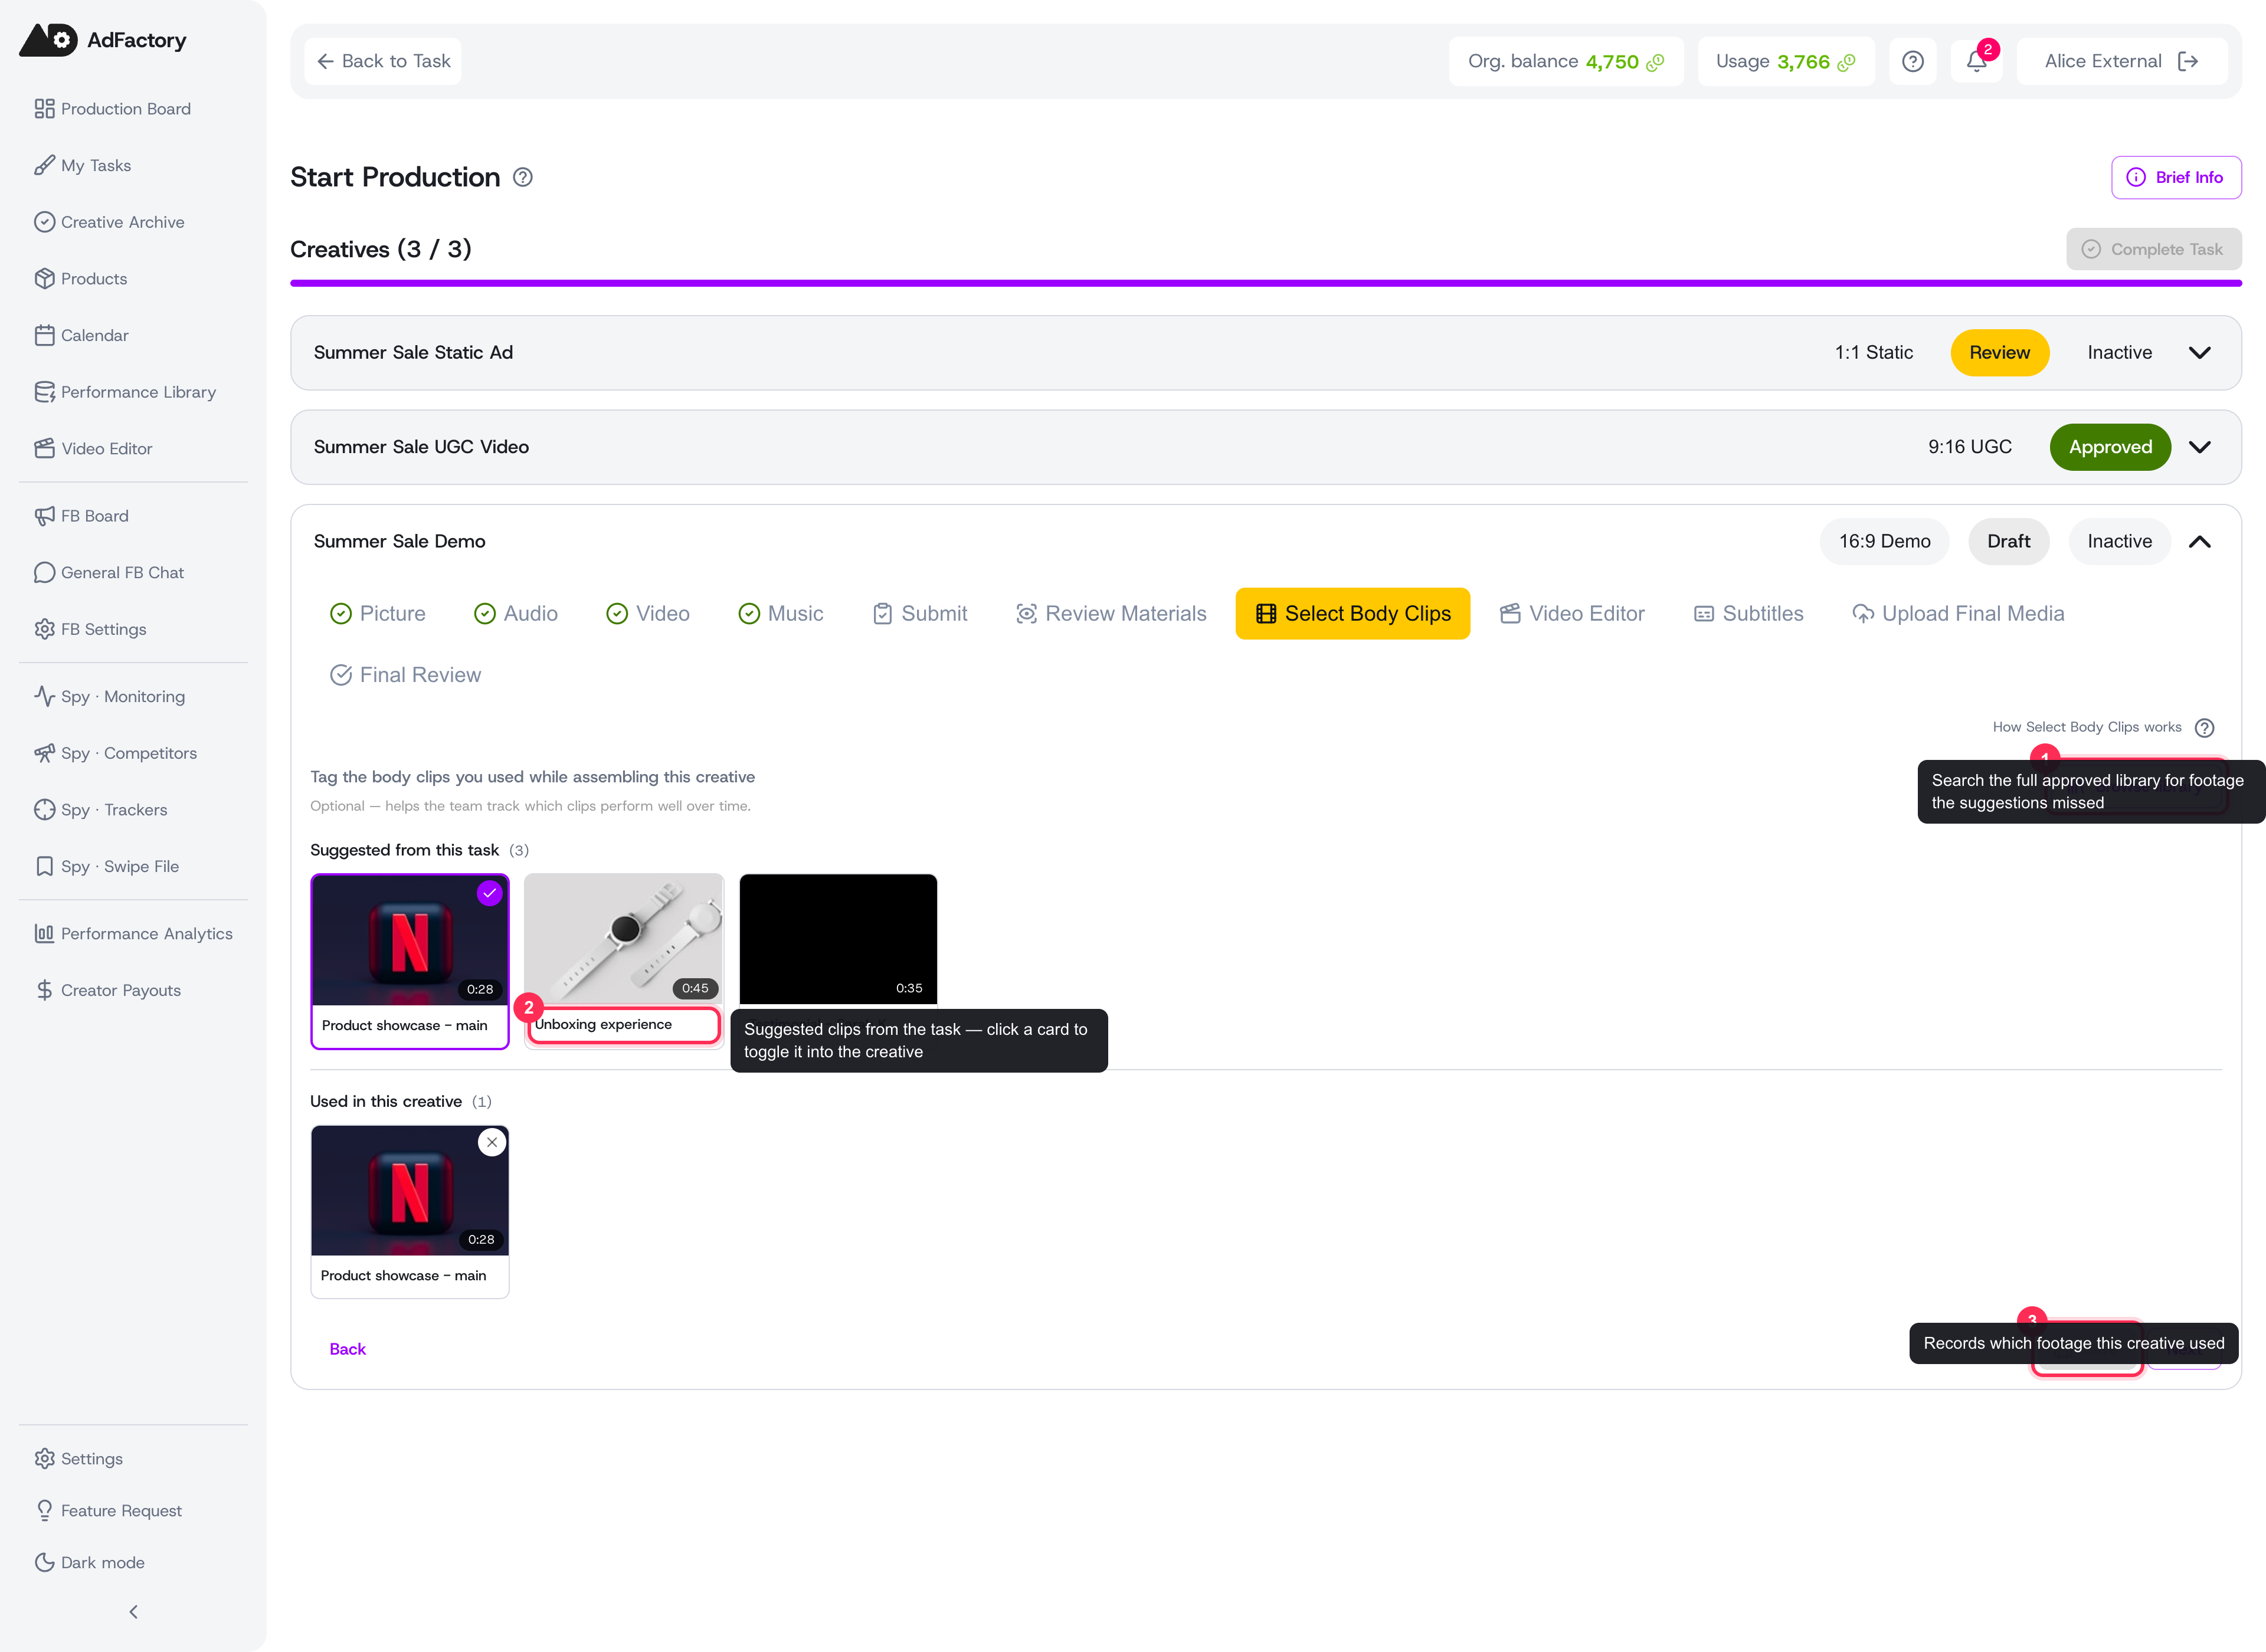Click Inactive on Summer Sale Demo
The image size is (2266, 1652).
[x=2120, y=541]
